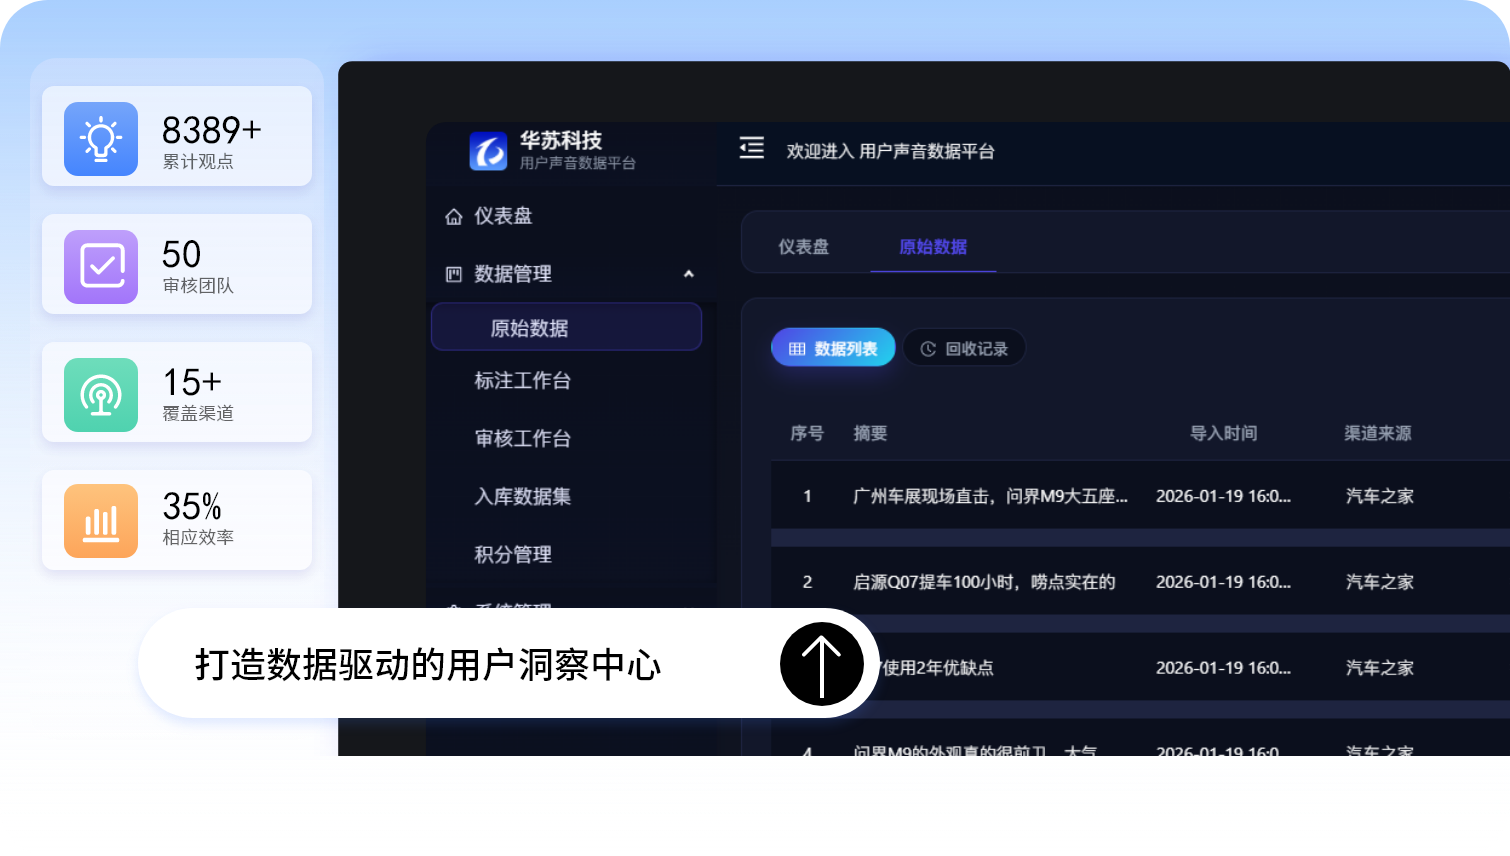Screen dimensions: 1510x856
Task: Collapse the 数据管理 menu chevron
Action: coord(688,274)
